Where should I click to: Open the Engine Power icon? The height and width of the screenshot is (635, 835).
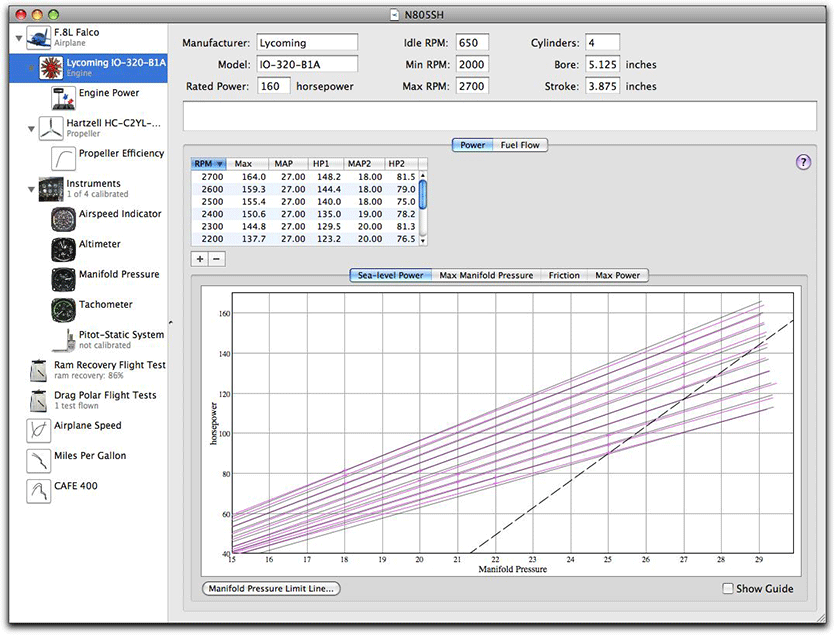tap(63, 98)
